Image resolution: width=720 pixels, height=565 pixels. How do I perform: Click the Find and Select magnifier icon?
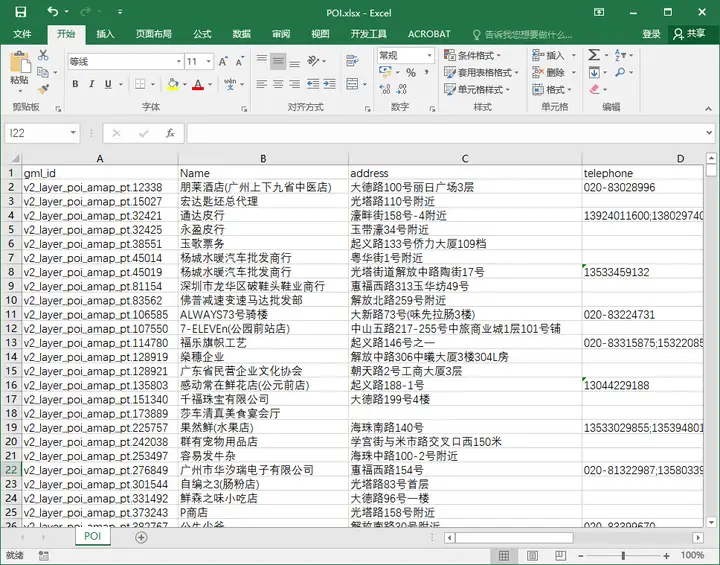click(x=620, y=72)
